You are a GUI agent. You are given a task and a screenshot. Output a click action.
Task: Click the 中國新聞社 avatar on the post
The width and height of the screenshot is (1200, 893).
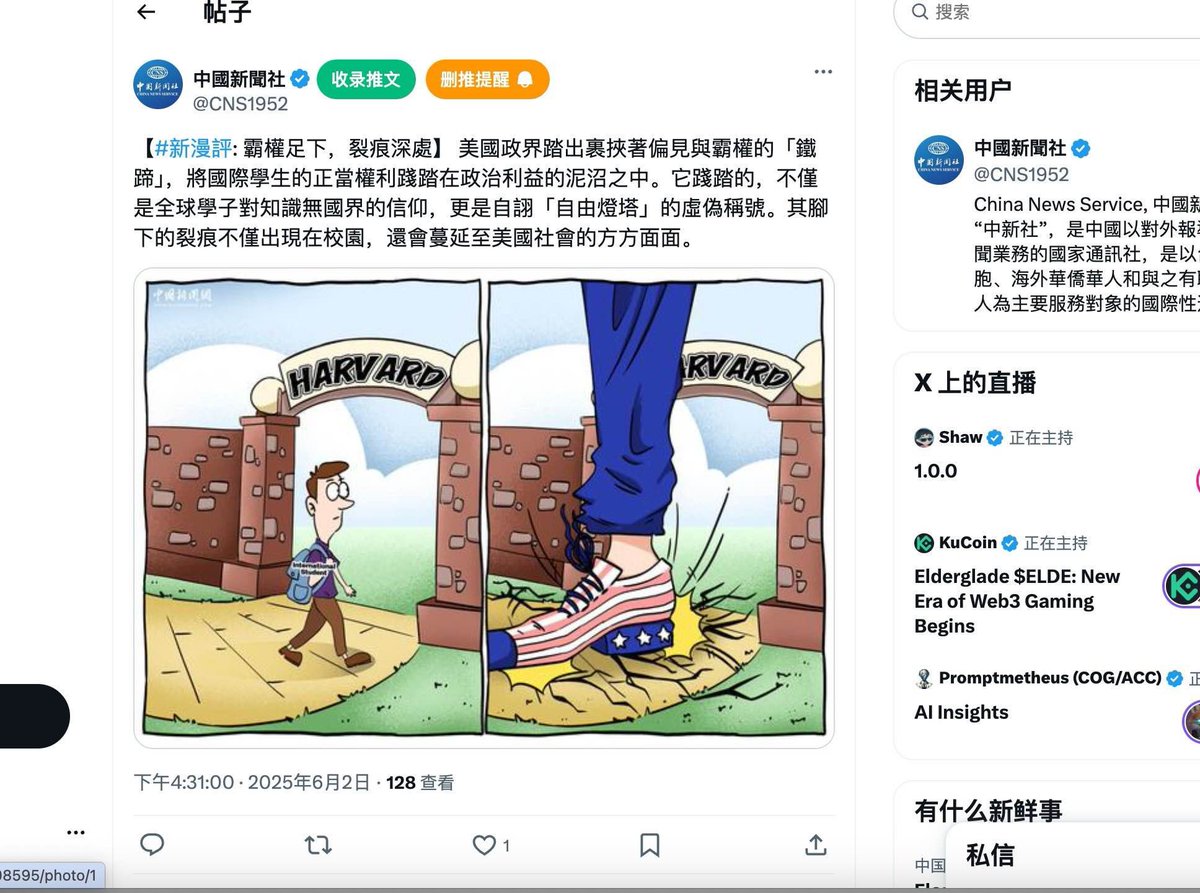158,84
